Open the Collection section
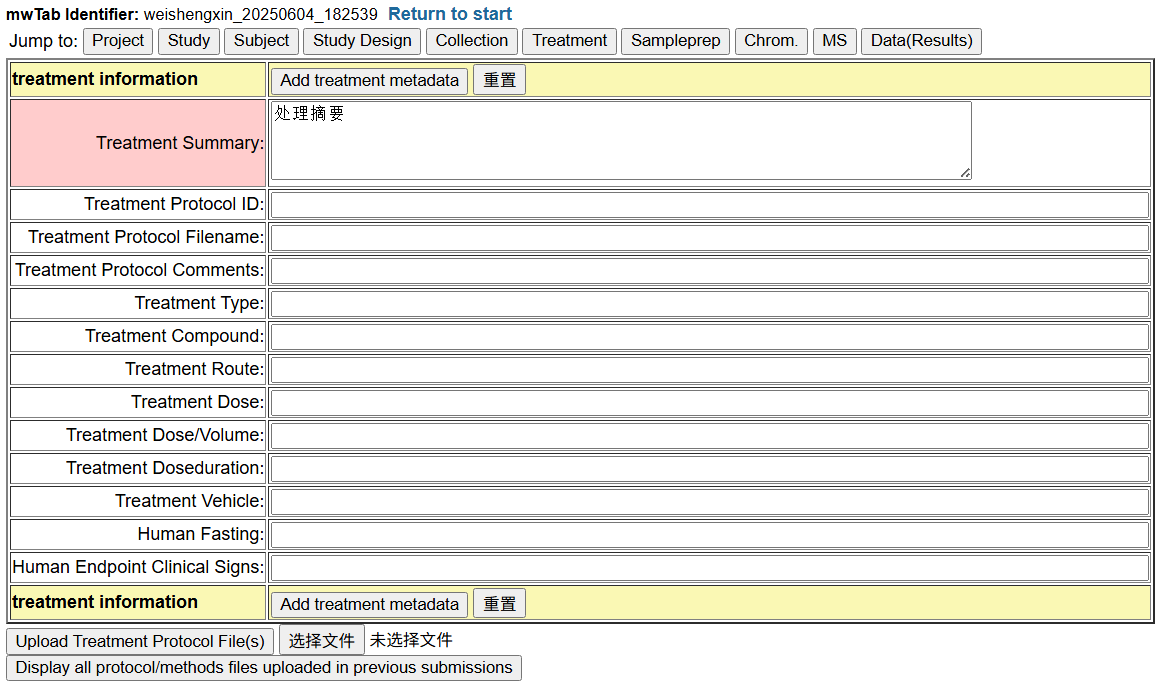The width and height of the screenshot is (1162, 686). (x=471, y=41)
